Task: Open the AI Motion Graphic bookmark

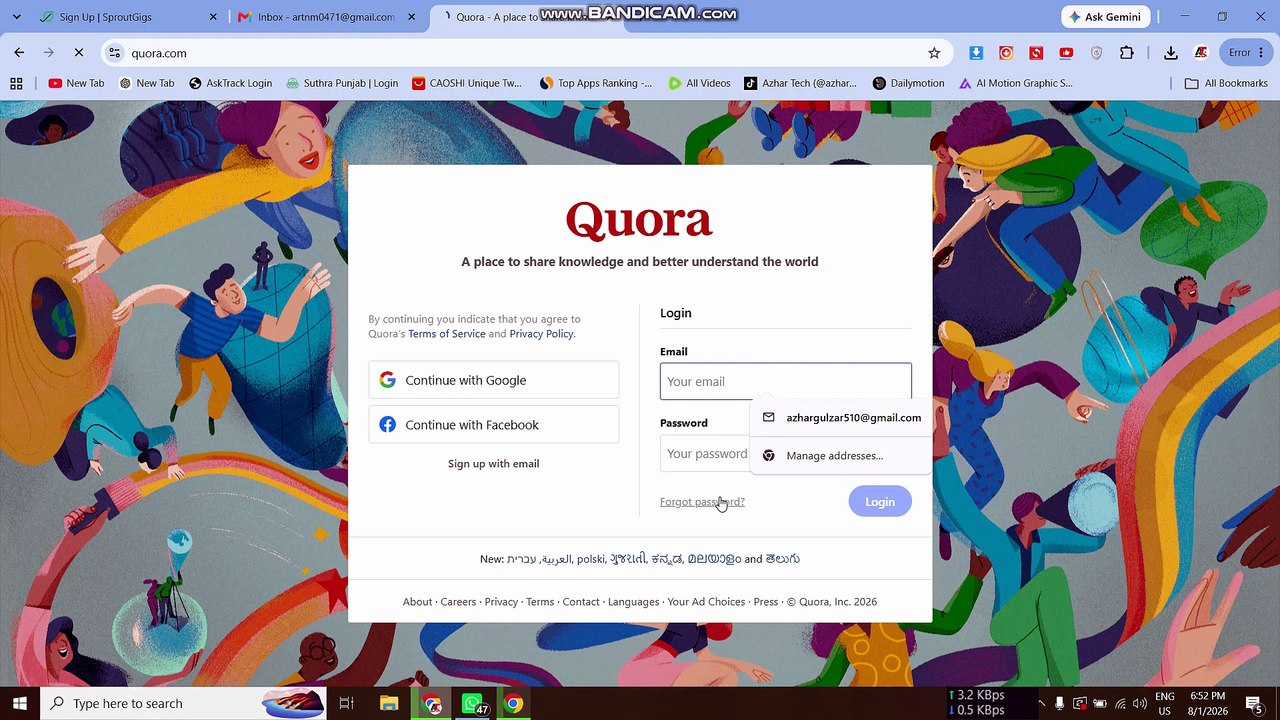Action: coord(1015,83)
